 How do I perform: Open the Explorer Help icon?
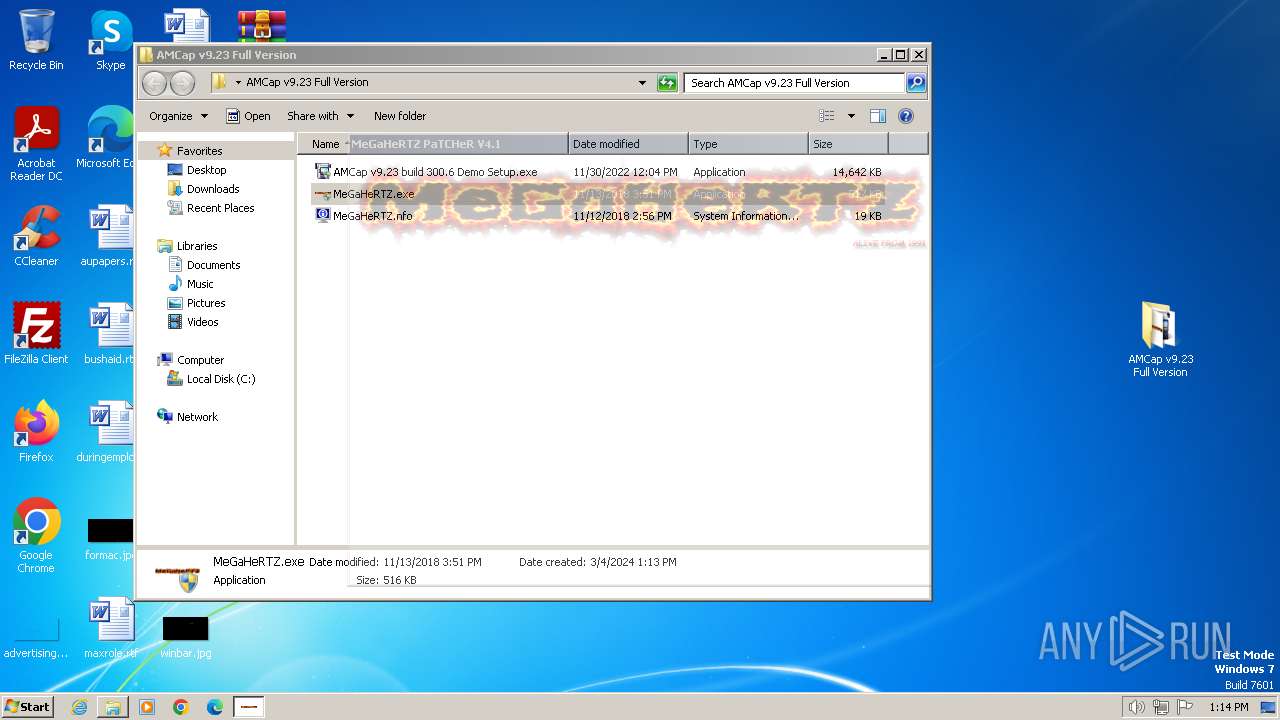(x=906, y=116)
